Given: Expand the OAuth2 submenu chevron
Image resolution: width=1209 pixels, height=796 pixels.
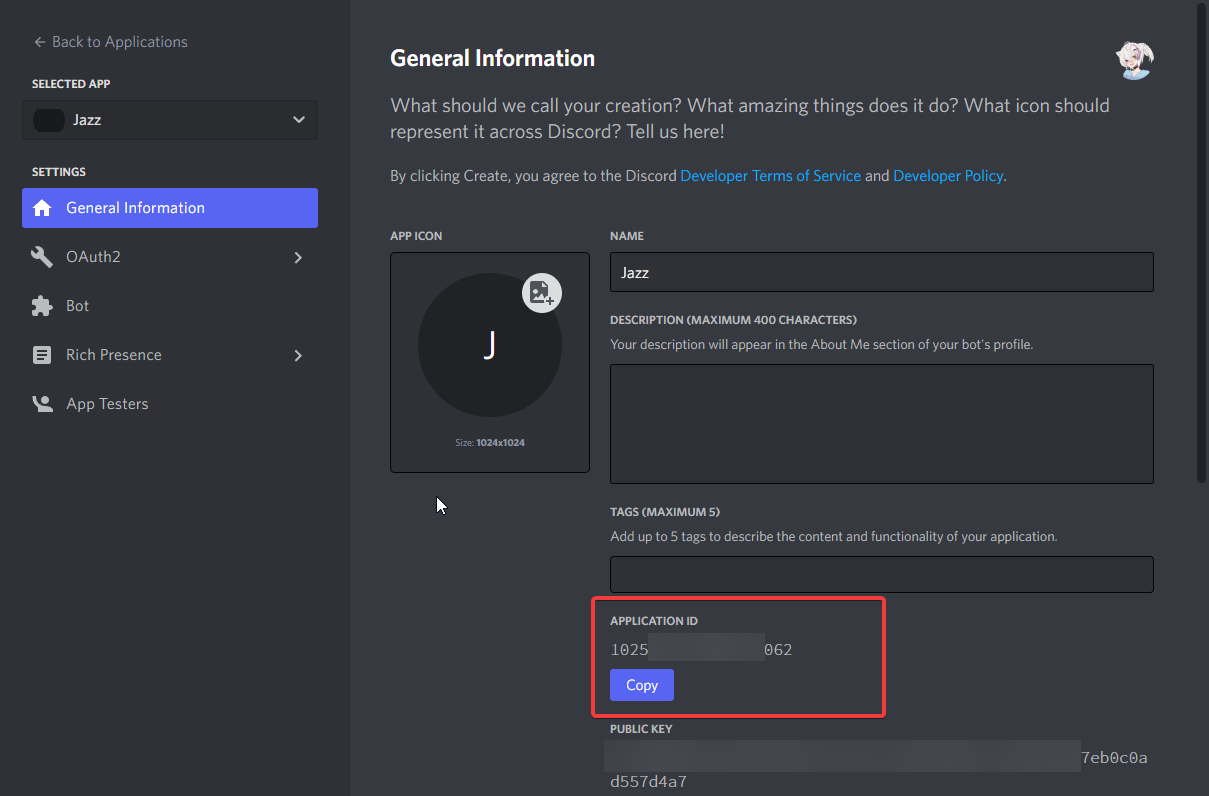Looking at the screenshot, I should [298, 257].
